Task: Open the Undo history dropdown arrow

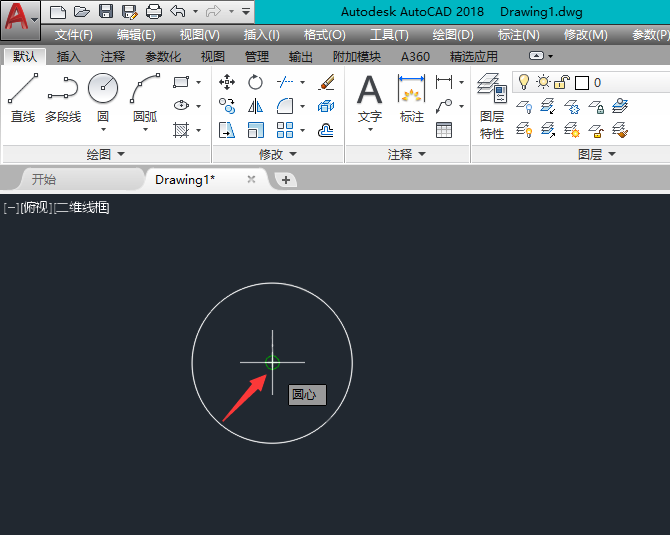Action: click(x=195, y=12)
